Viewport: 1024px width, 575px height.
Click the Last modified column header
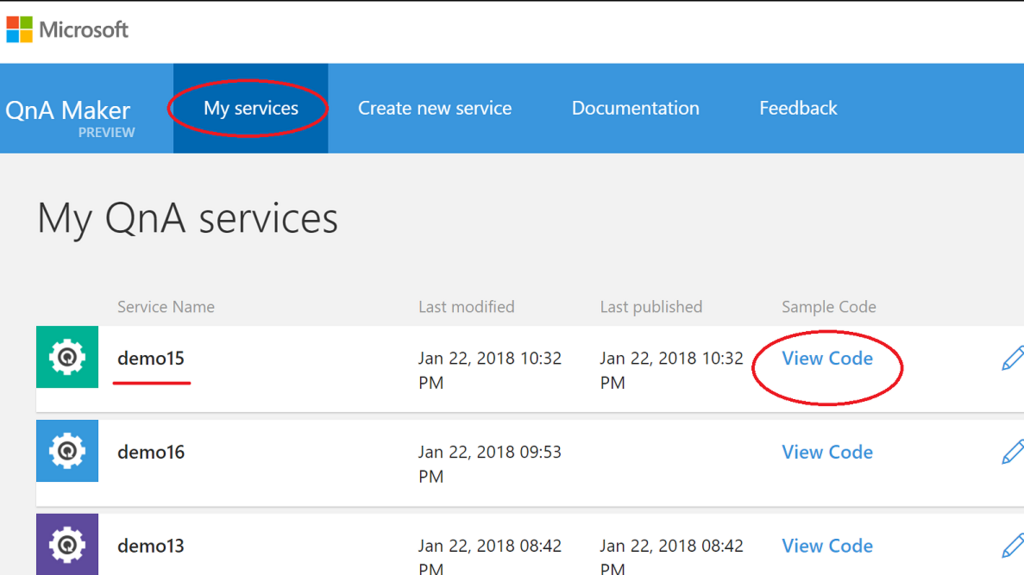(x=466, y=306)
